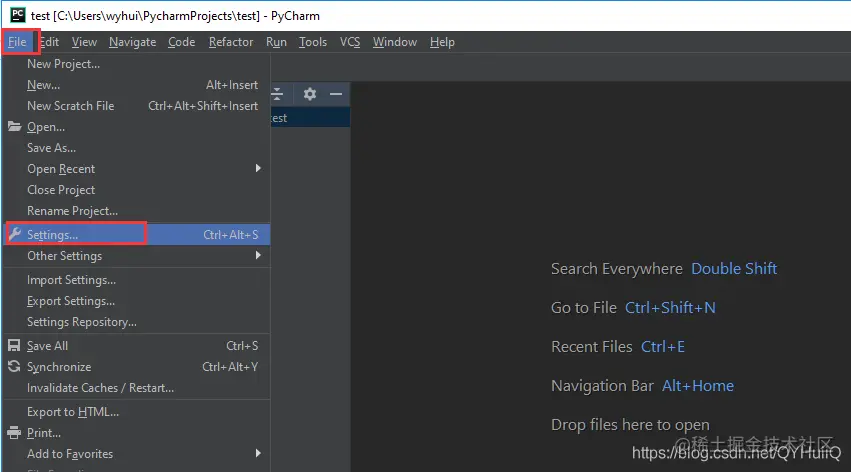The width and height of the screenshot is (851, 472).
Task: Open Settings Repository... entry
Action: point(137,322)
